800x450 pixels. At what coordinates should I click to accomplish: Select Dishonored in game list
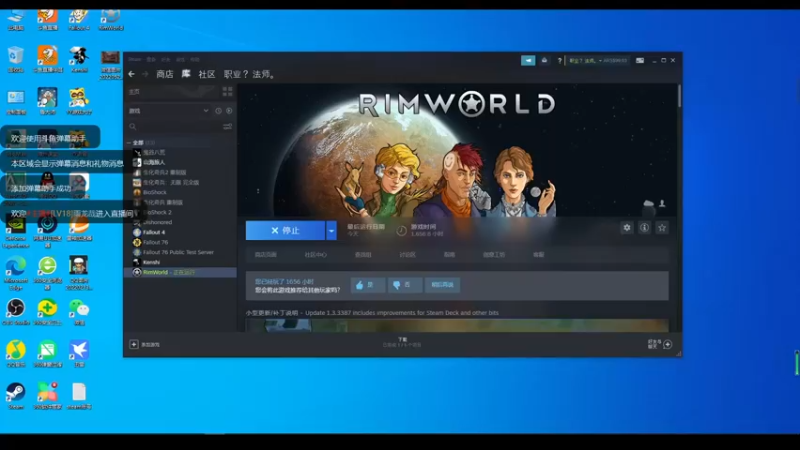click(158, 222)
